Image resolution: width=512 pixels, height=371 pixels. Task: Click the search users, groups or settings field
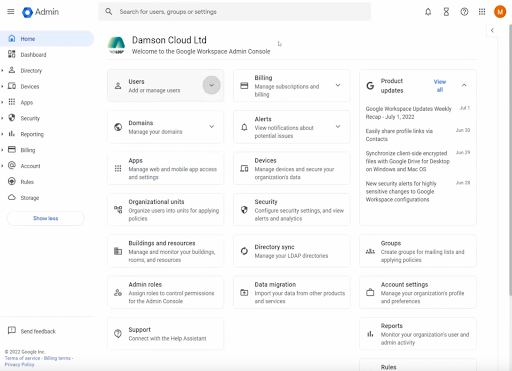pyautogui.click(x=234, y=12)
